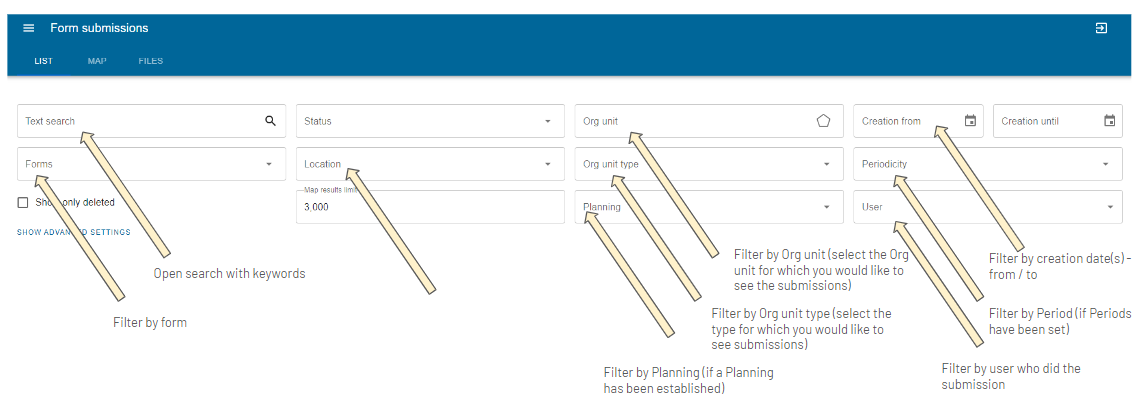Viewport: 1140px width, 417px height.
Task: Select the LIST tab
Action: tap(43, 61)
